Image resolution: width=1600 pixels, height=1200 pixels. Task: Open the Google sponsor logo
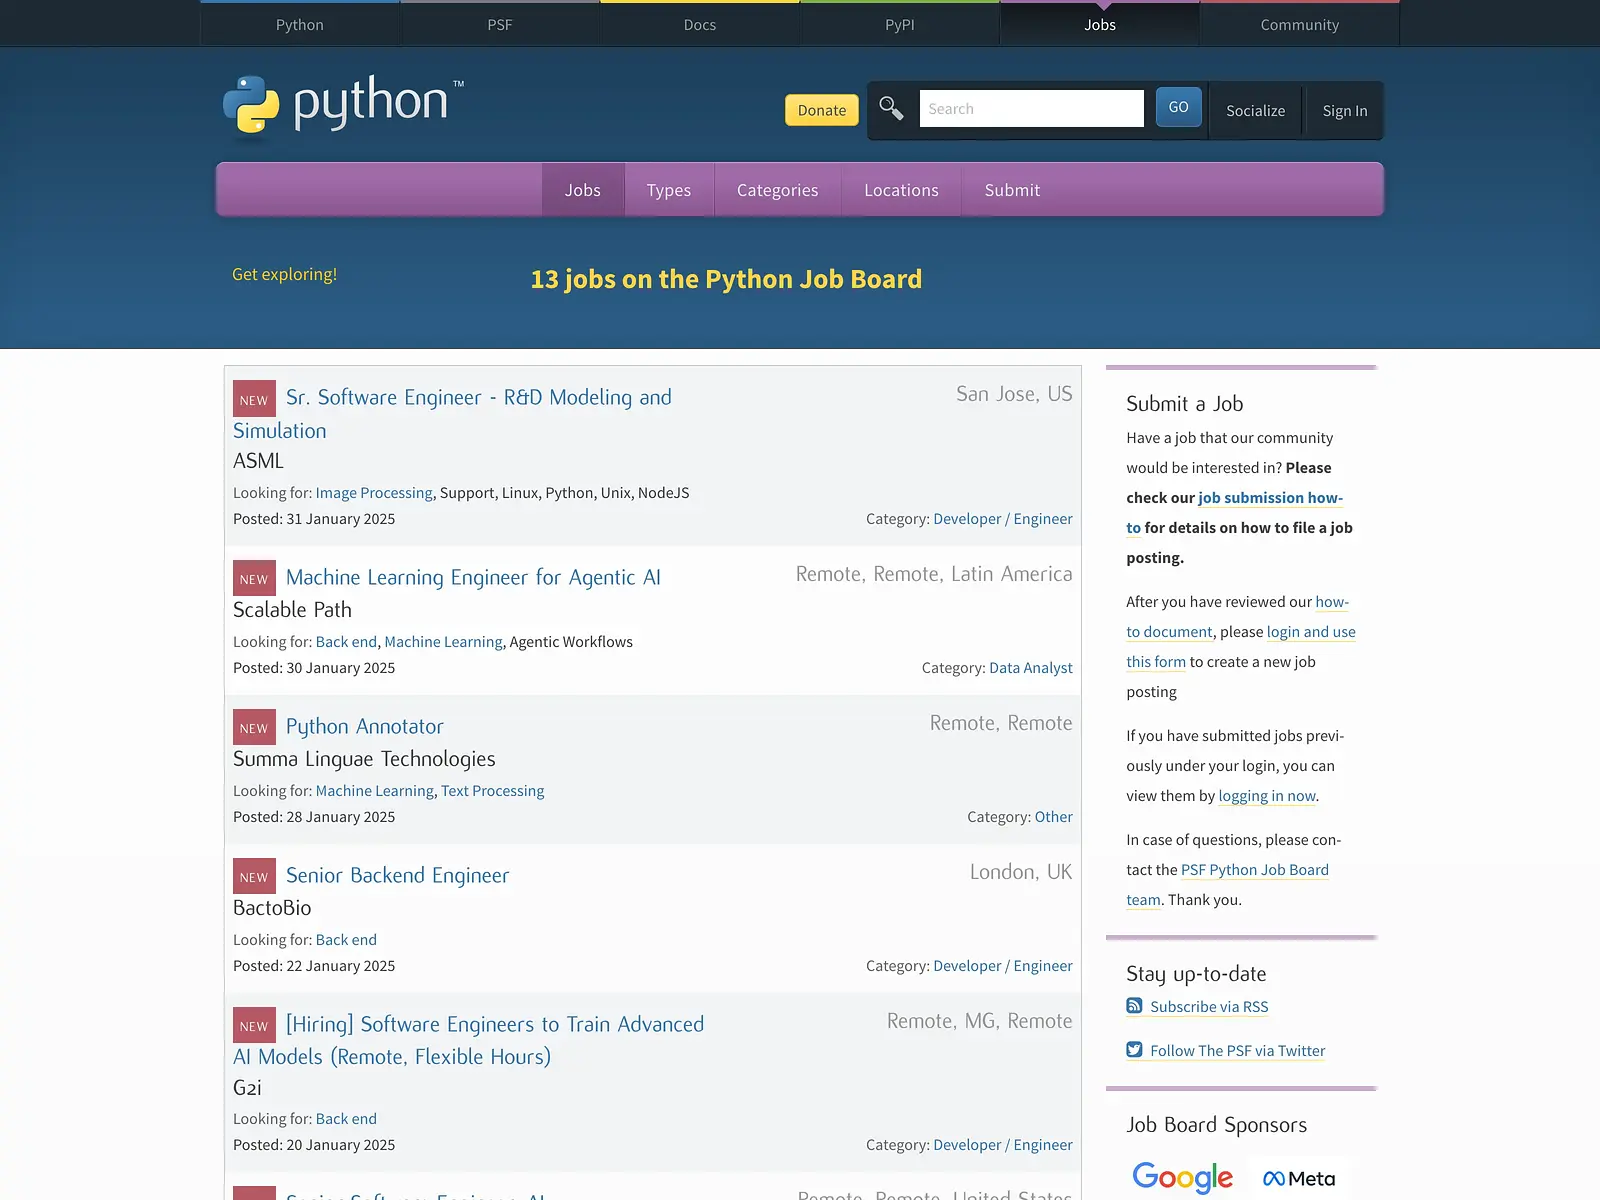point(1182,1178)
